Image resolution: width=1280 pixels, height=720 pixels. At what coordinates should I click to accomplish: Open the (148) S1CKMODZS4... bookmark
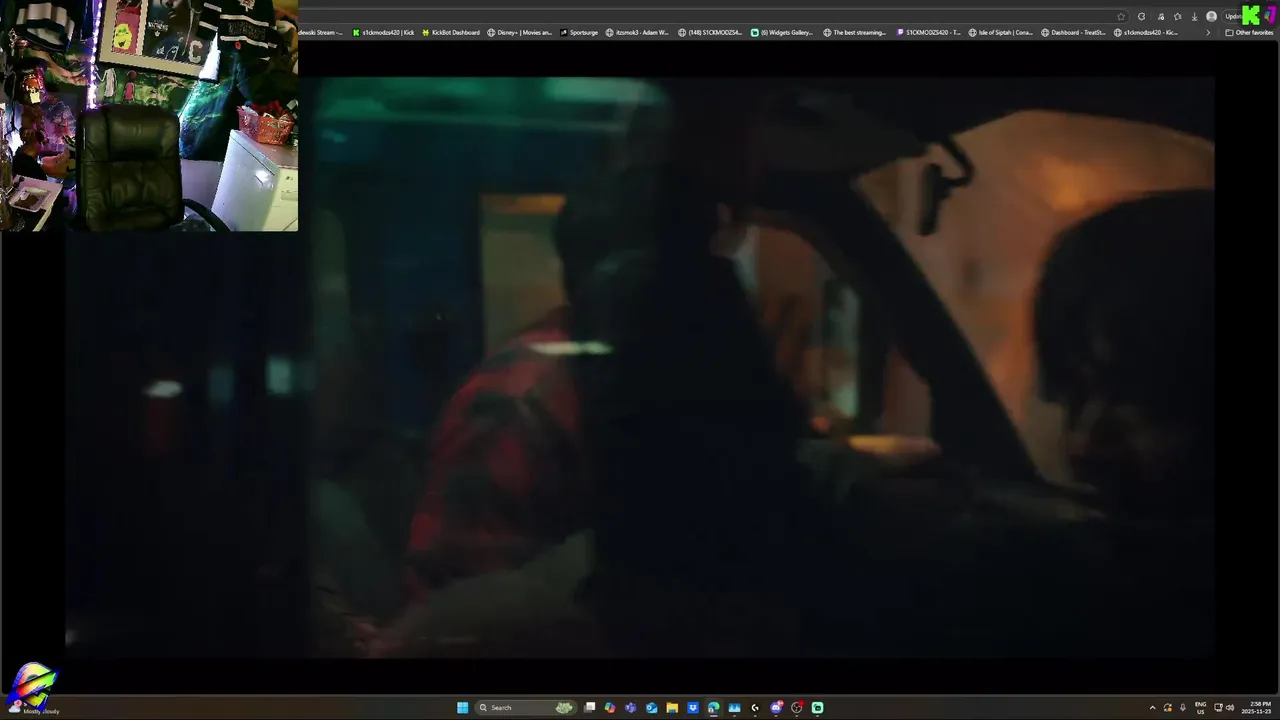710,32
